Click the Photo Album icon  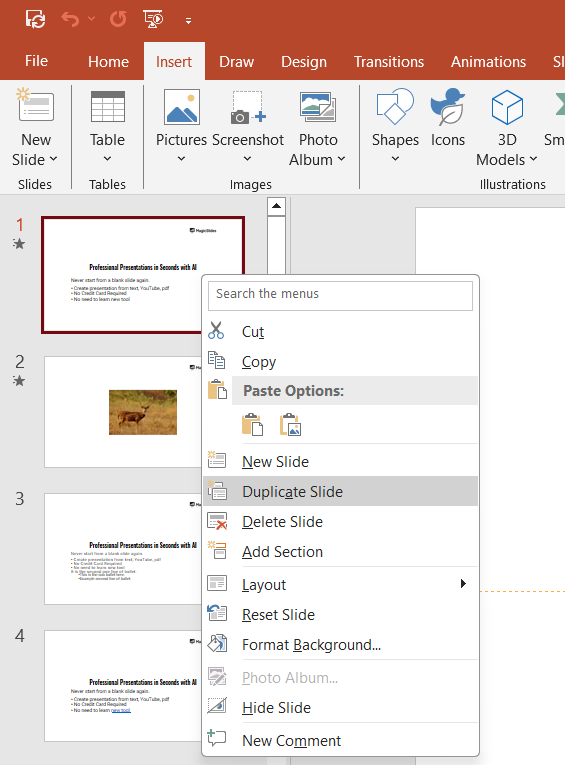point(318,107)
